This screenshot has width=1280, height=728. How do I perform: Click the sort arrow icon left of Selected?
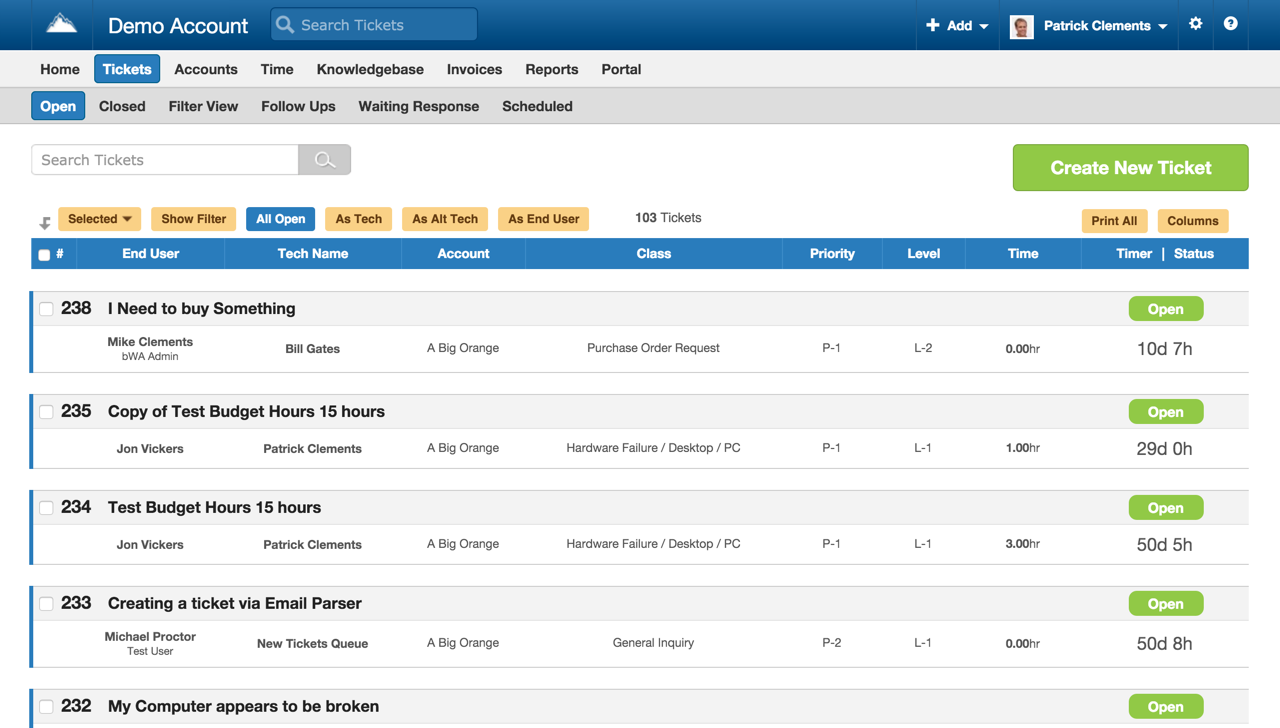45,222
